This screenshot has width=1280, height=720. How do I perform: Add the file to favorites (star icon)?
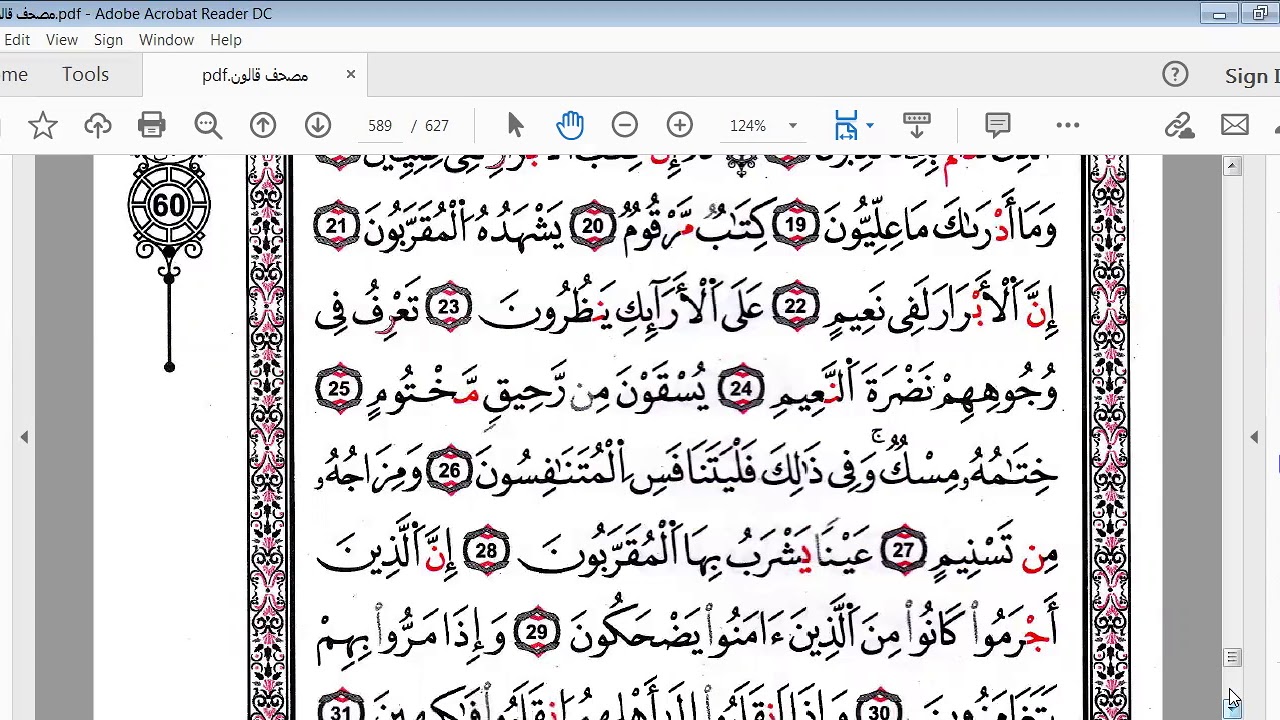pyautogui.click(x=42, y=125)
